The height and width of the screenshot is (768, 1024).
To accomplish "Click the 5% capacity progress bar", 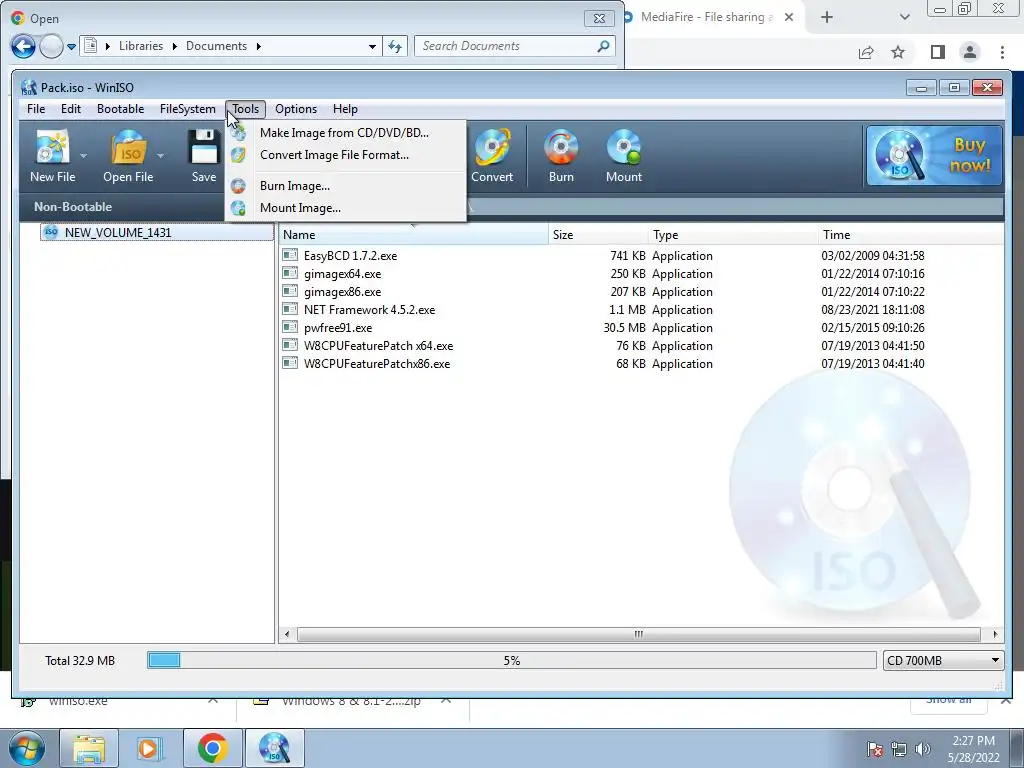I will [511, 660].
